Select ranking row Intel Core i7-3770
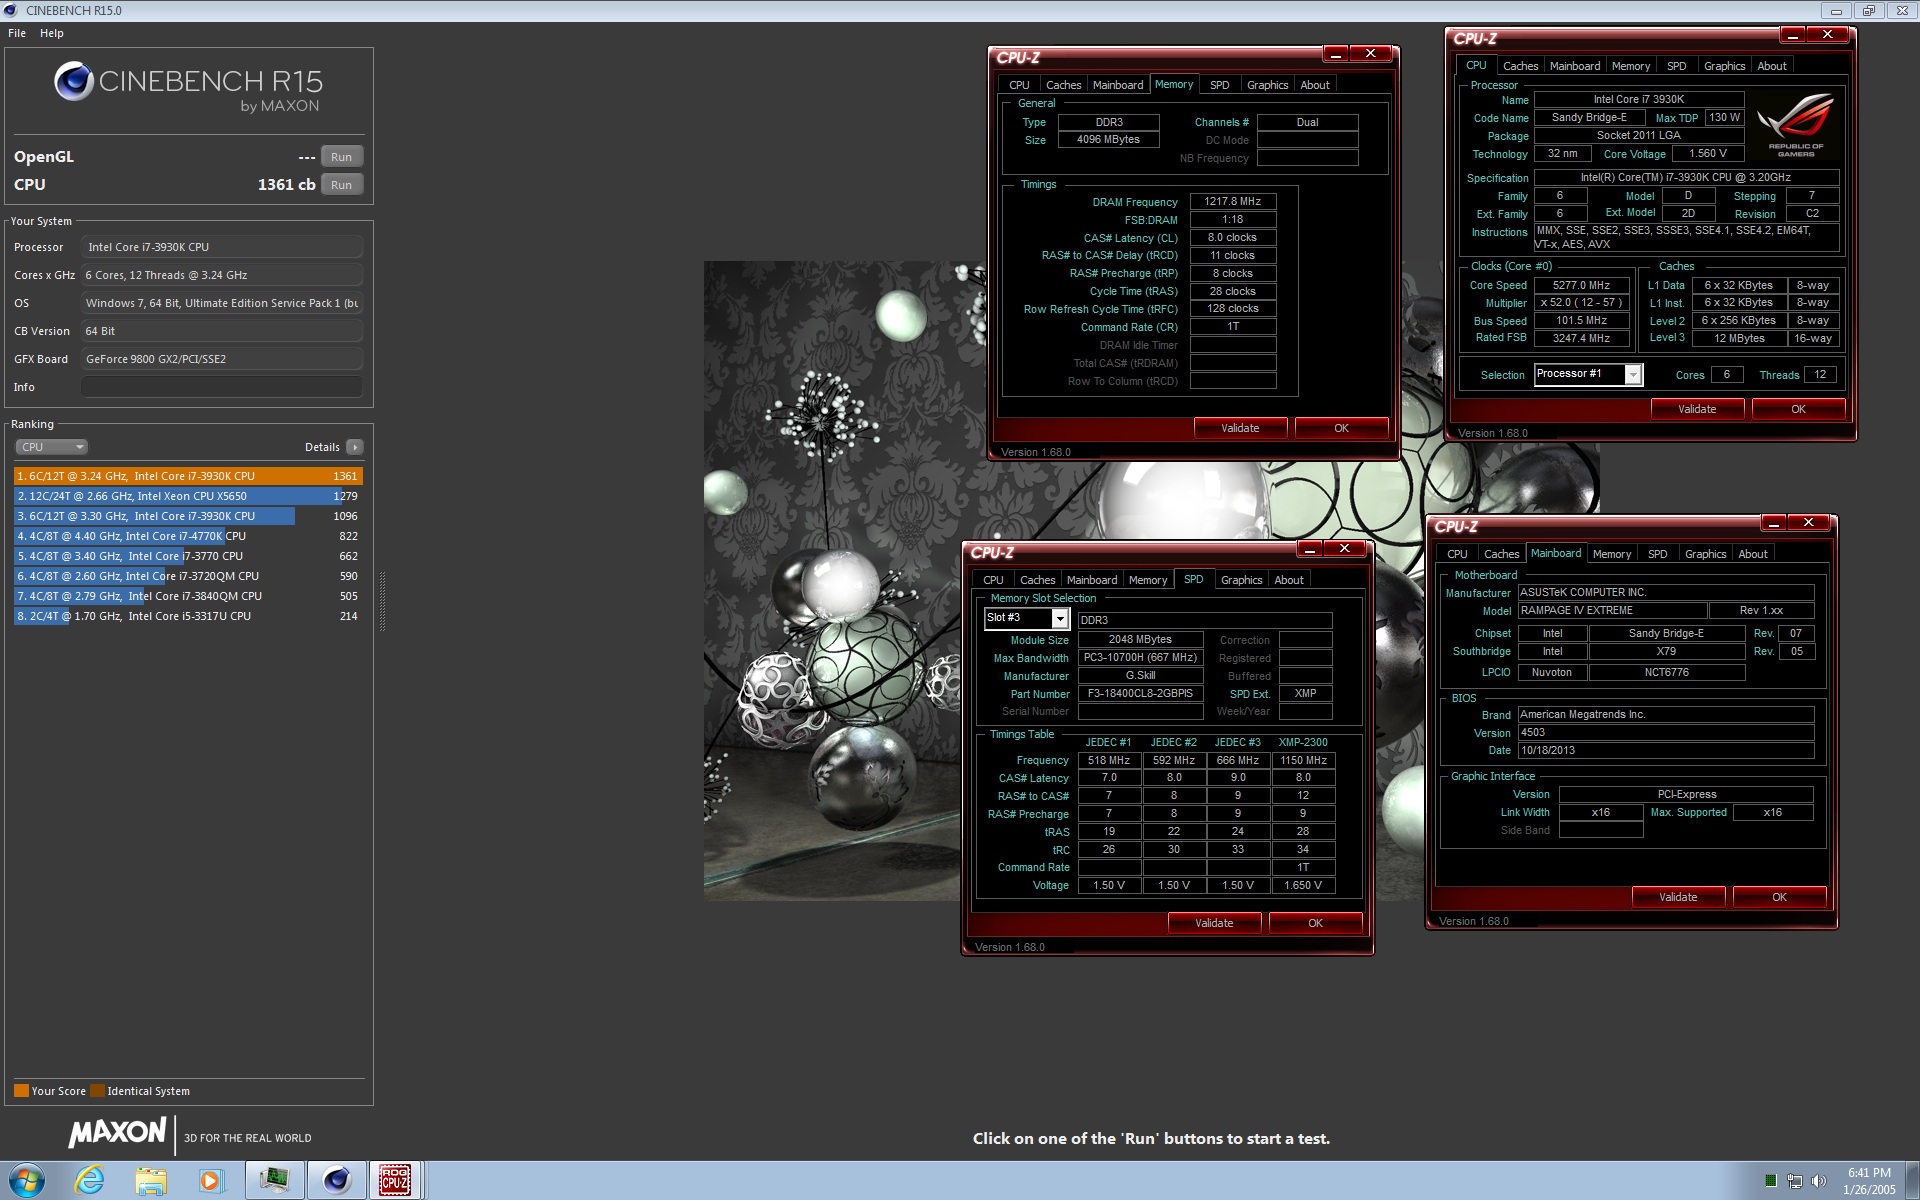1920x1200 pixels. pos(188,556)
